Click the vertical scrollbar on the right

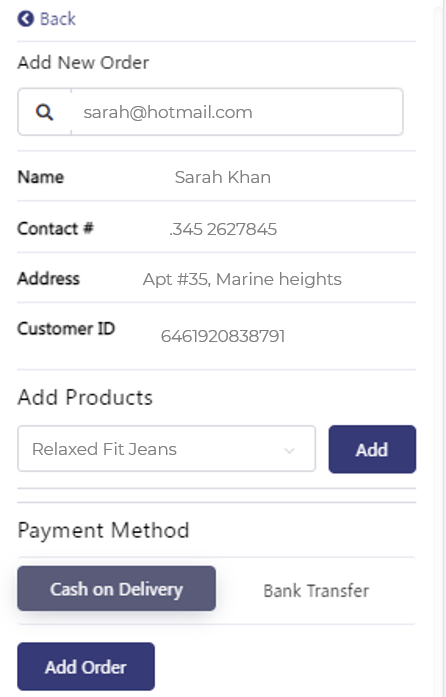[440, 348]
